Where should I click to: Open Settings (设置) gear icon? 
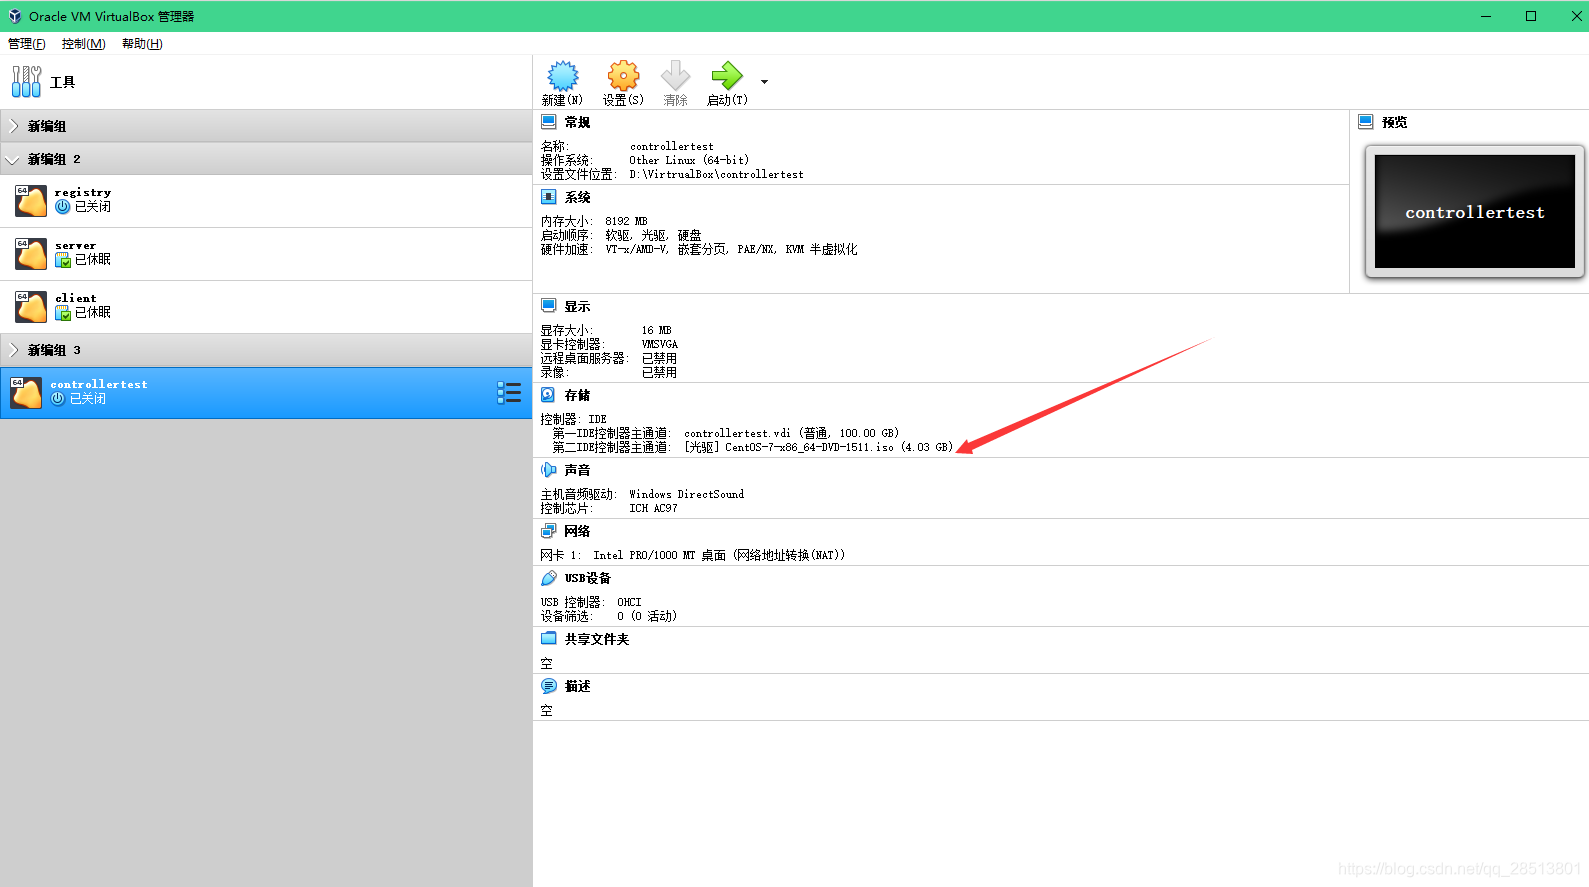[x=623, y=76]
